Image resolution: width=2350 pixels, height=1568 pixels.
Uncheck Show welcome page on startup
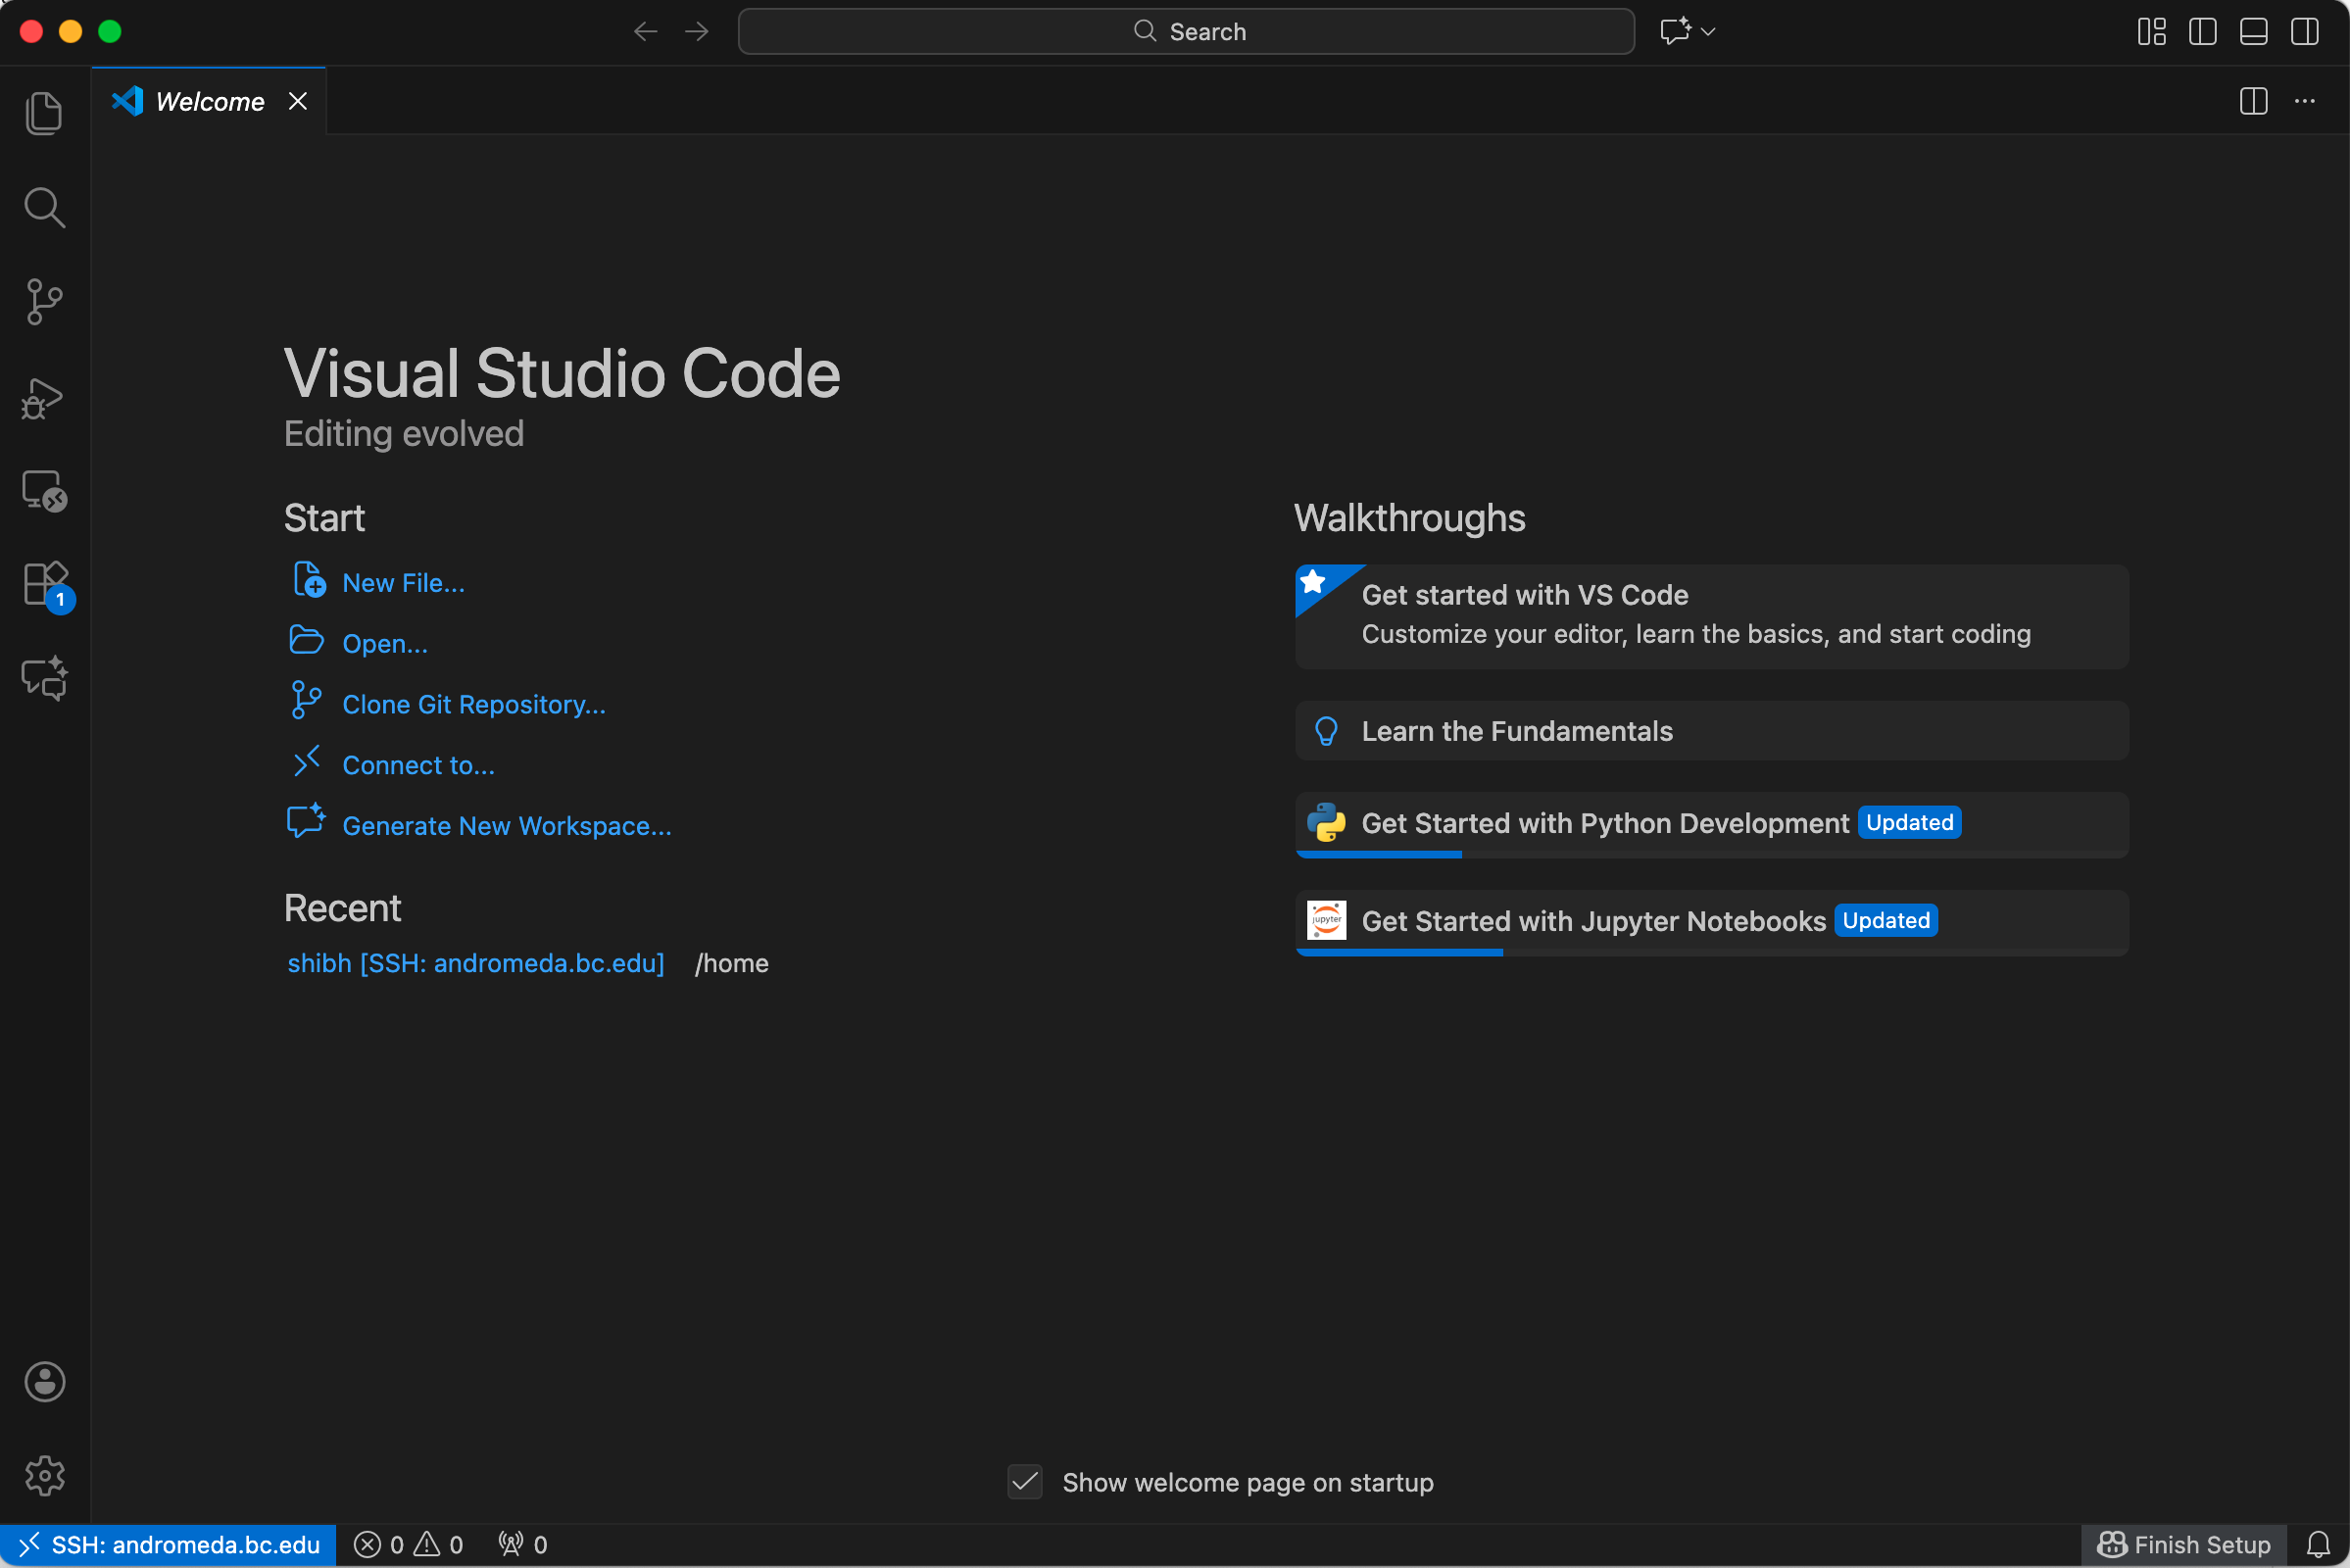(x=1025, y=1482)
